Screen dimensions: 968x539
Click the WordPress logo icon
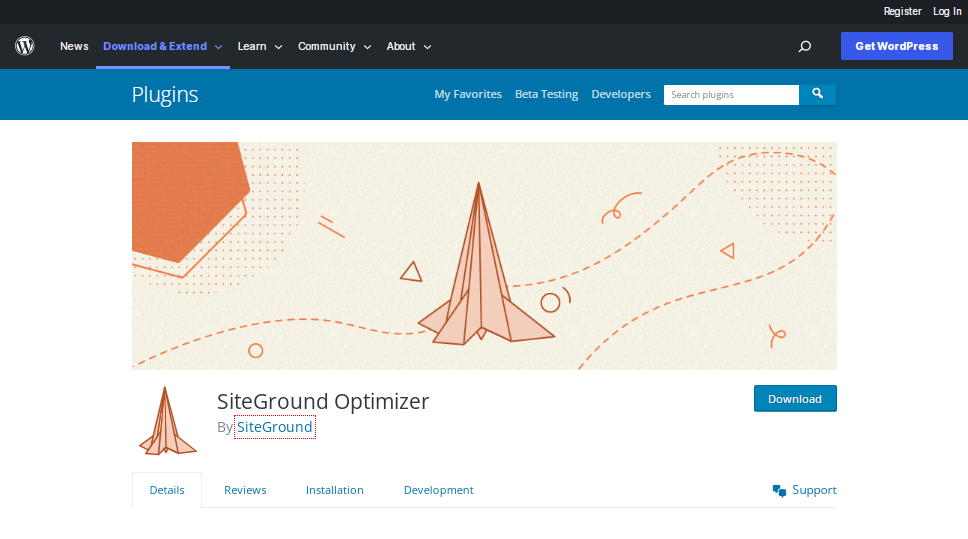25,46
